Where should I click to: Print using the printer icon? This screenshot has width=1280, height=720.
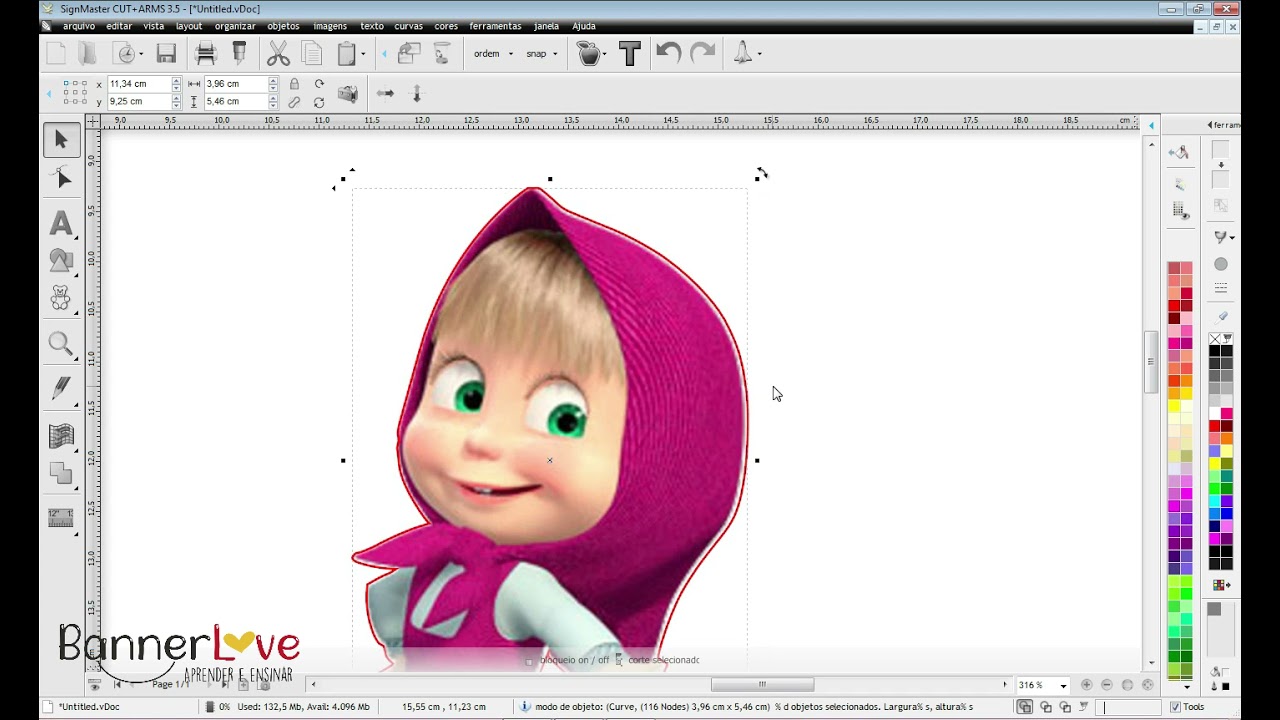point(206,54)
